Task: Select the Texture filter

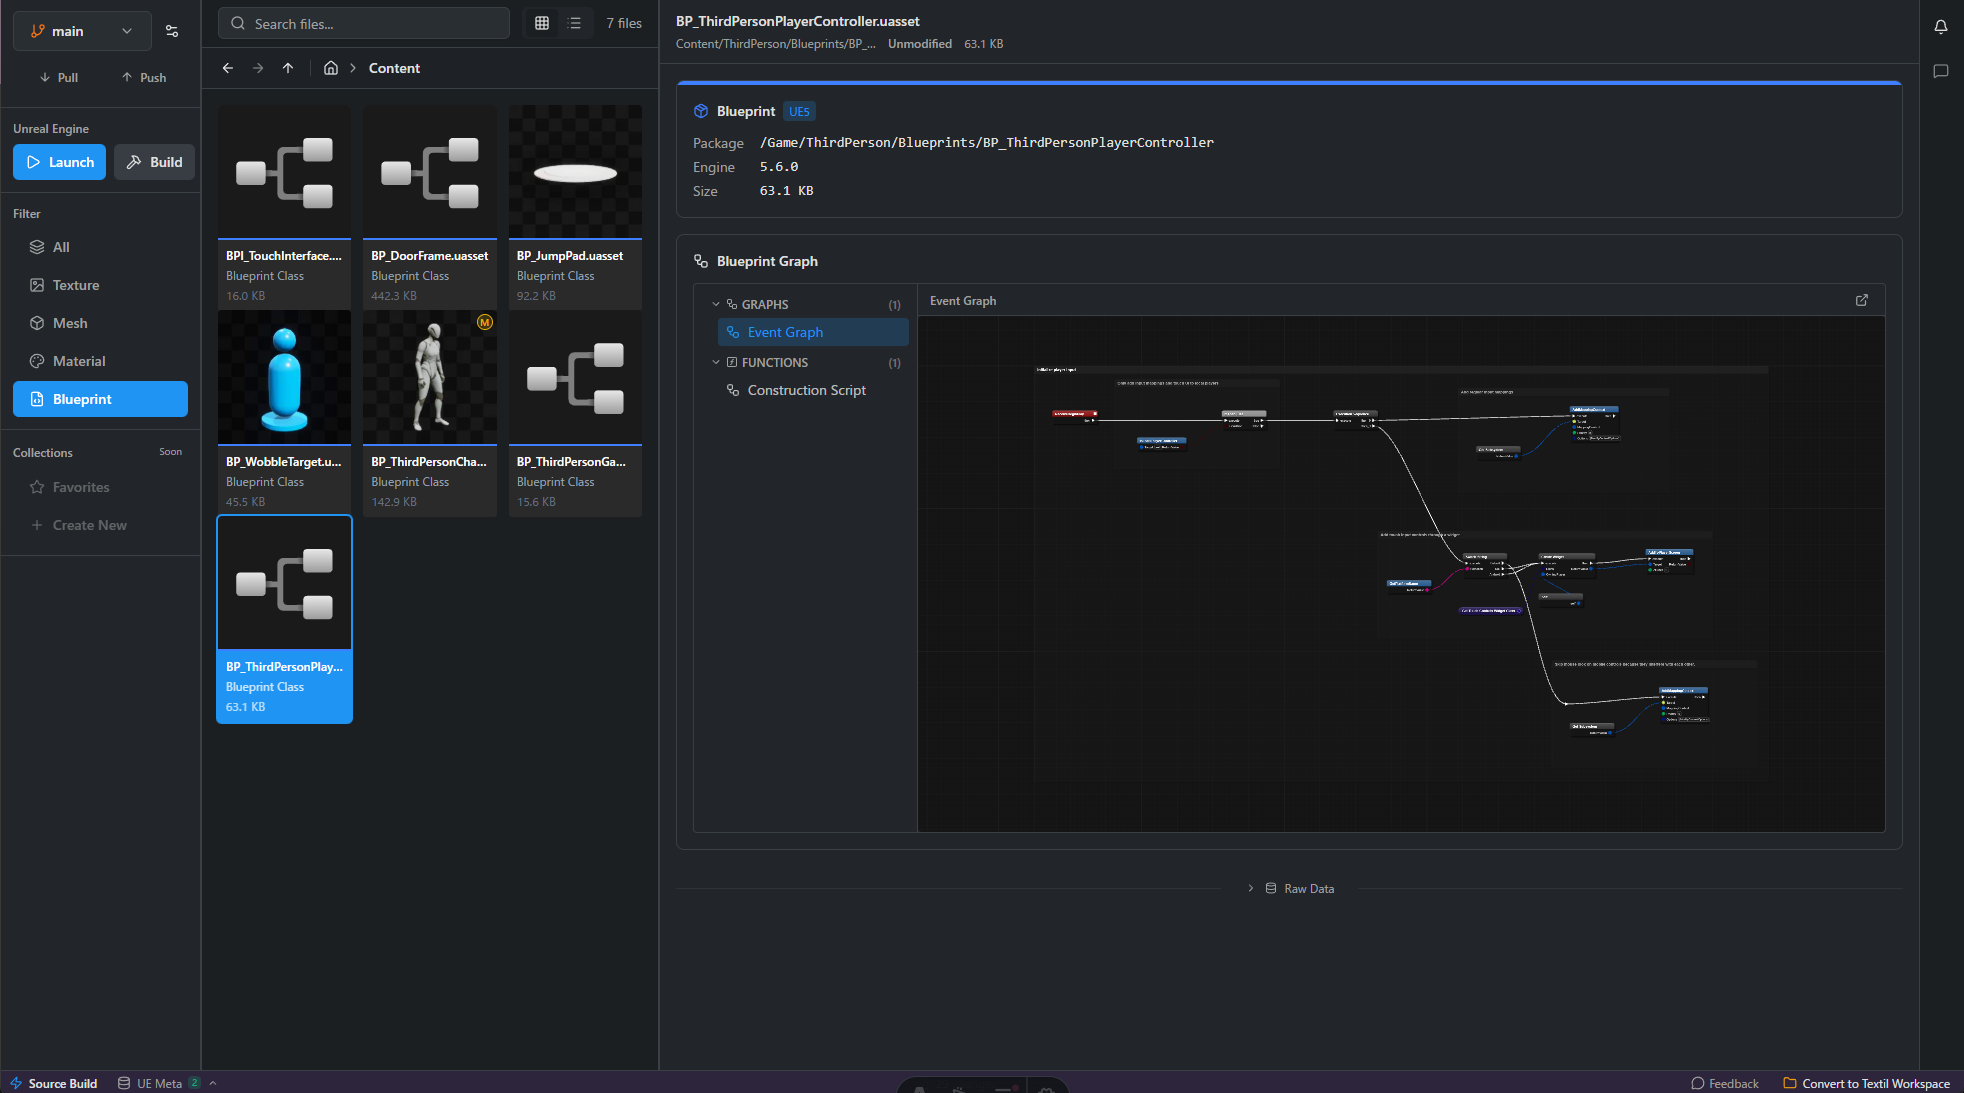Action: [76, 285]
